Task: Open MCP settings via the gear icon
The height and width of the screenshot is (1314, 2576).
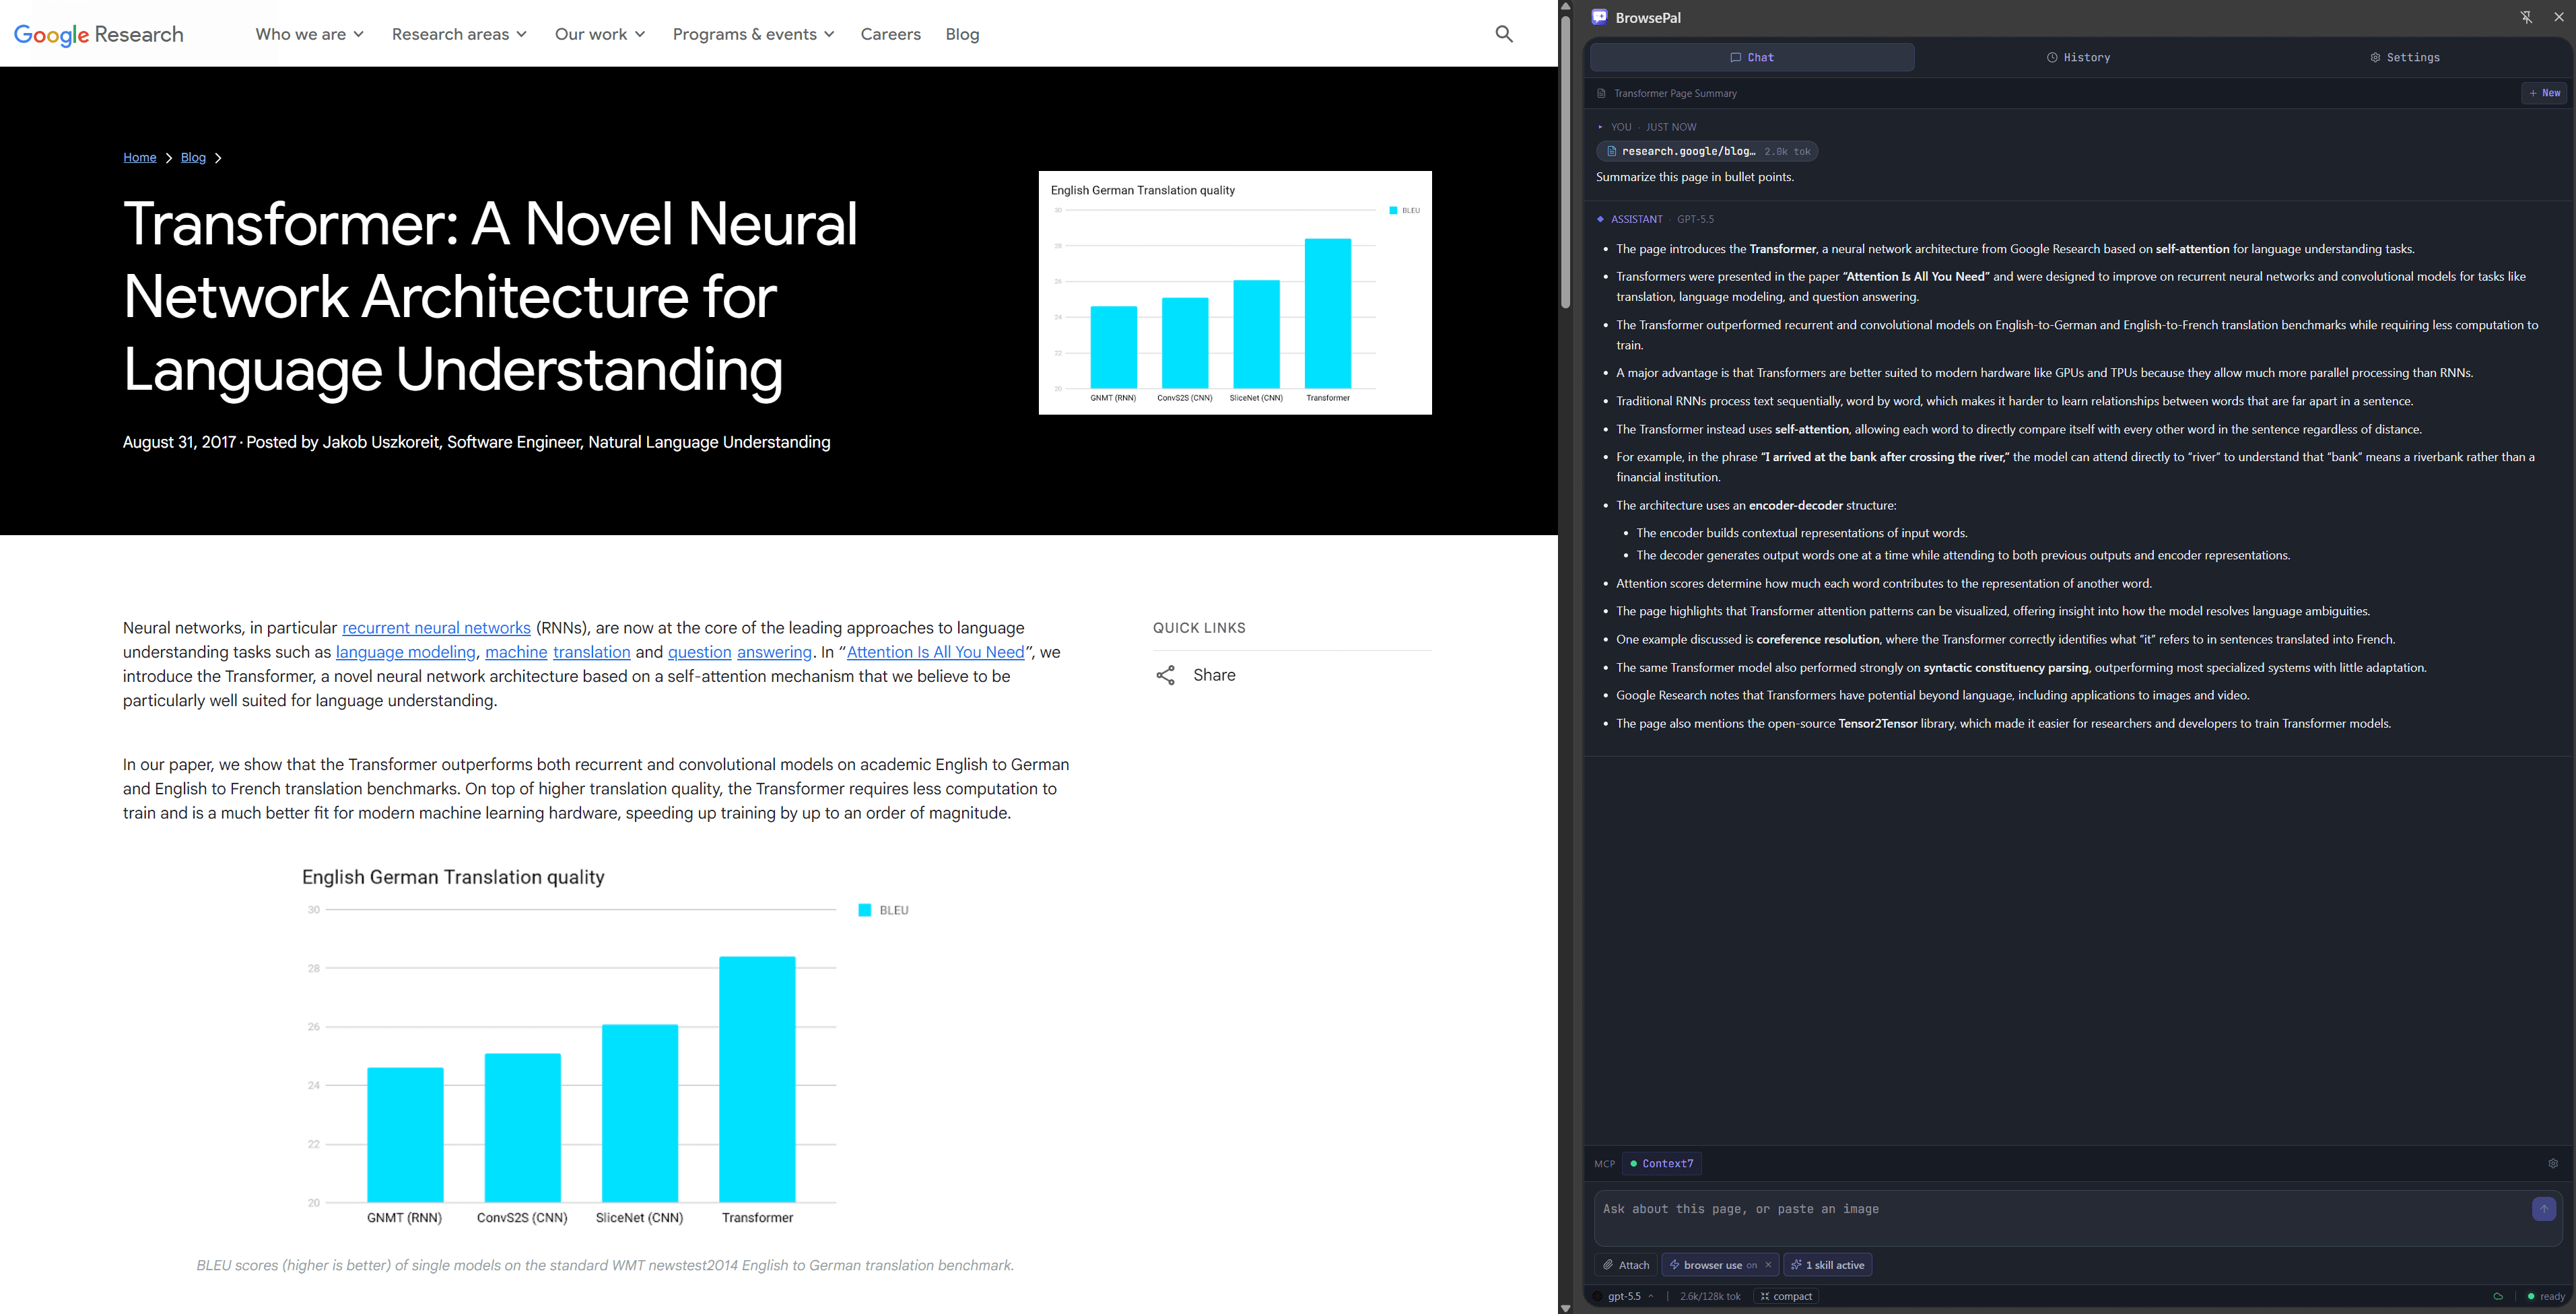Action: (x=2554, y=1163)
